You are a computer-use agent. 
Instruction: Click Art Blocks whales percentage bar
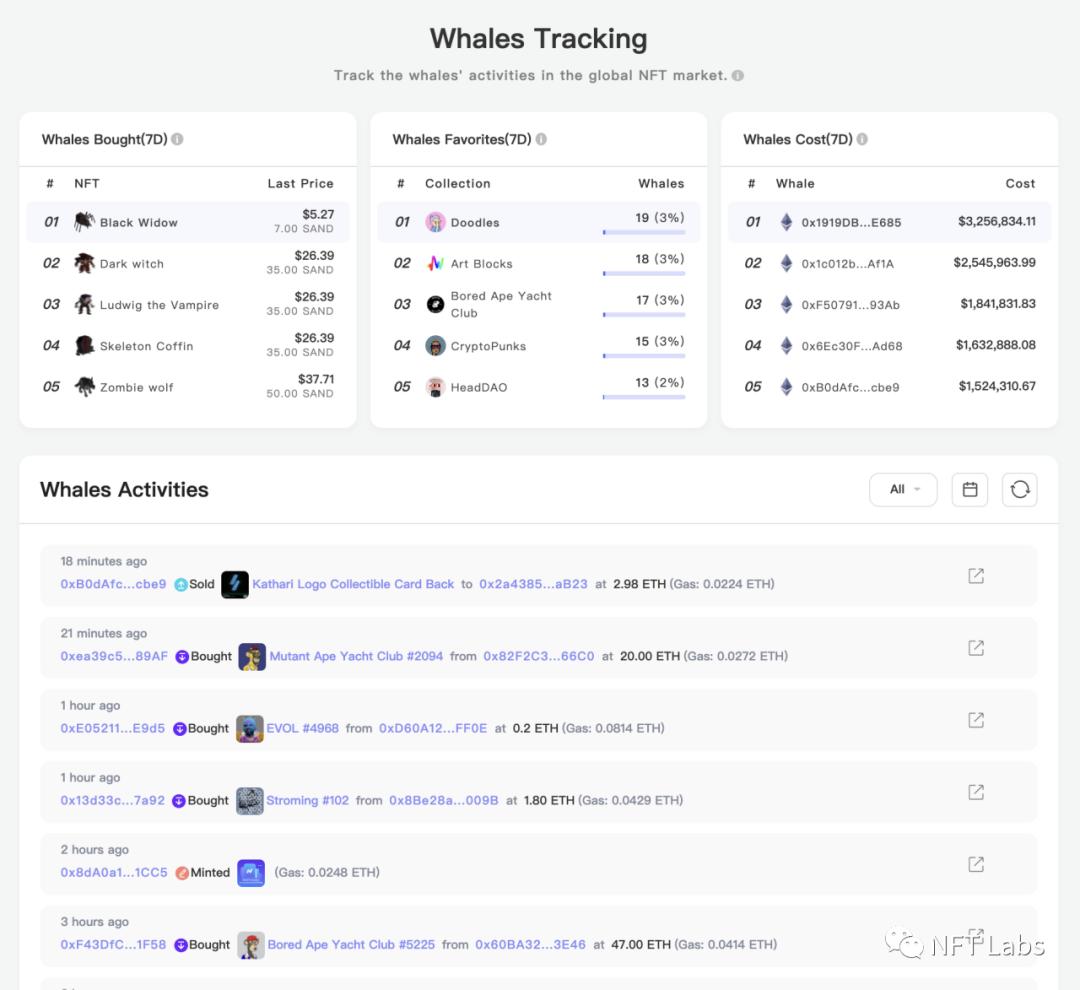(x=644, y=274)
